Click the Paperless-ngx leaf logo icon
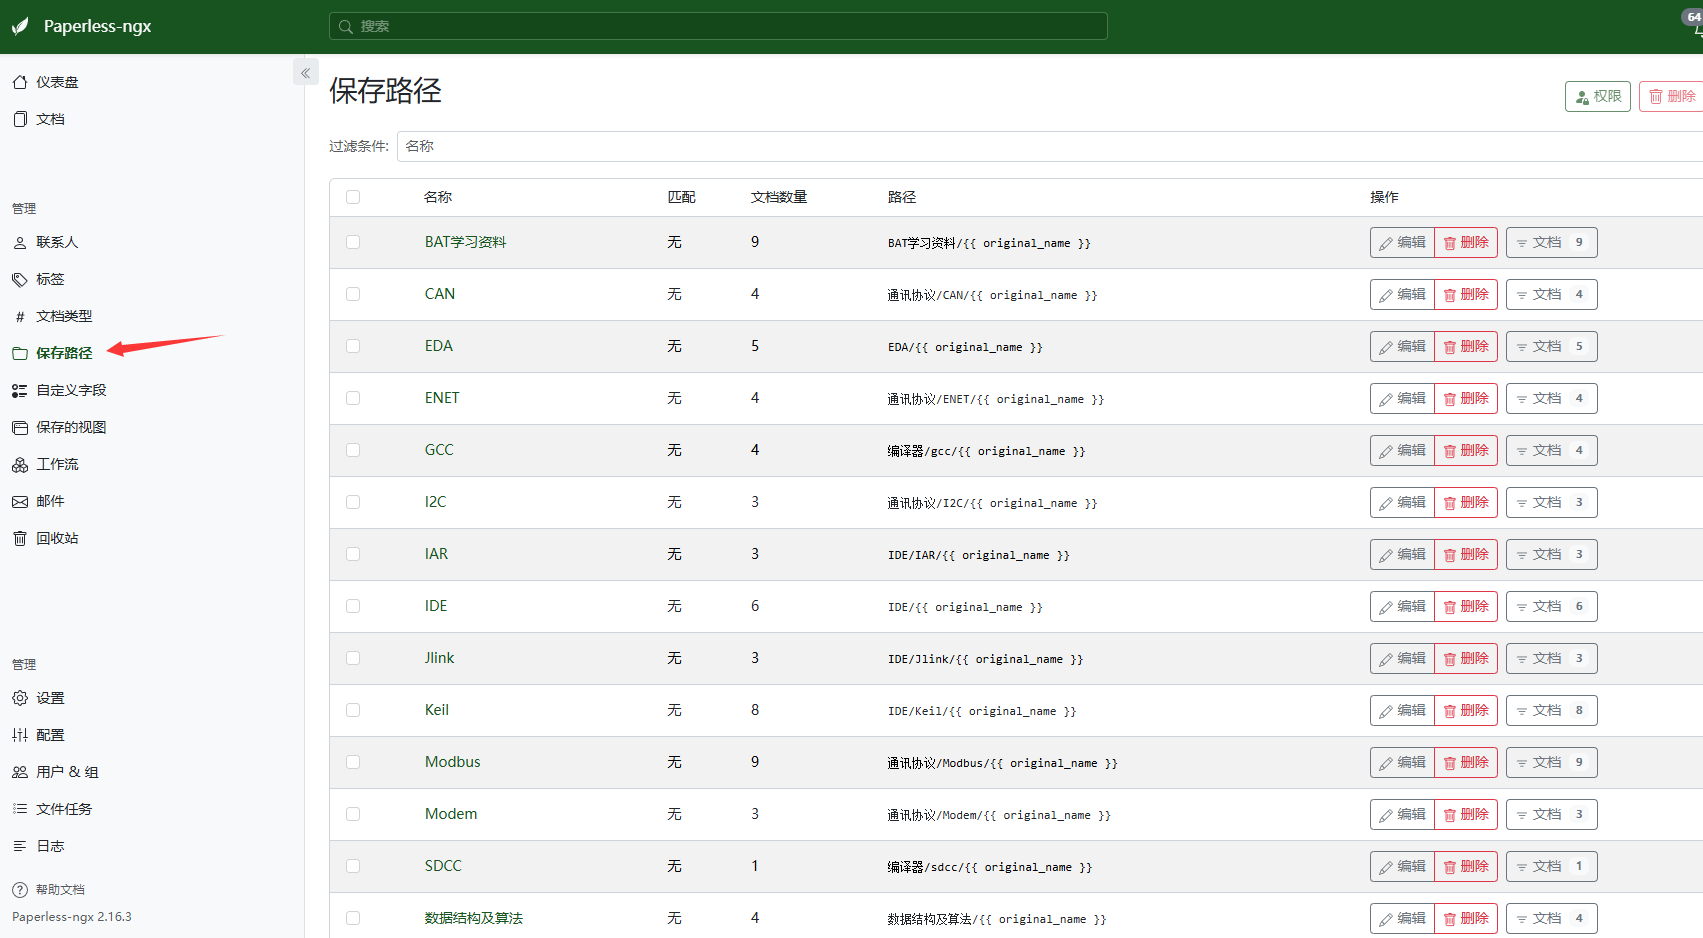1703x938 pixels. tap(20, 26)
